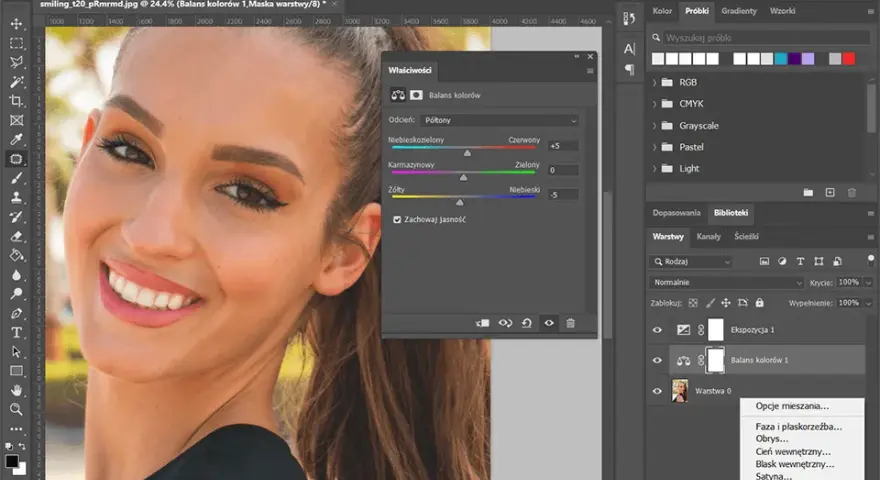This screenshot has height=480, width=880.
Task: Select the Frame tool
Action: (x=16, y=120)
